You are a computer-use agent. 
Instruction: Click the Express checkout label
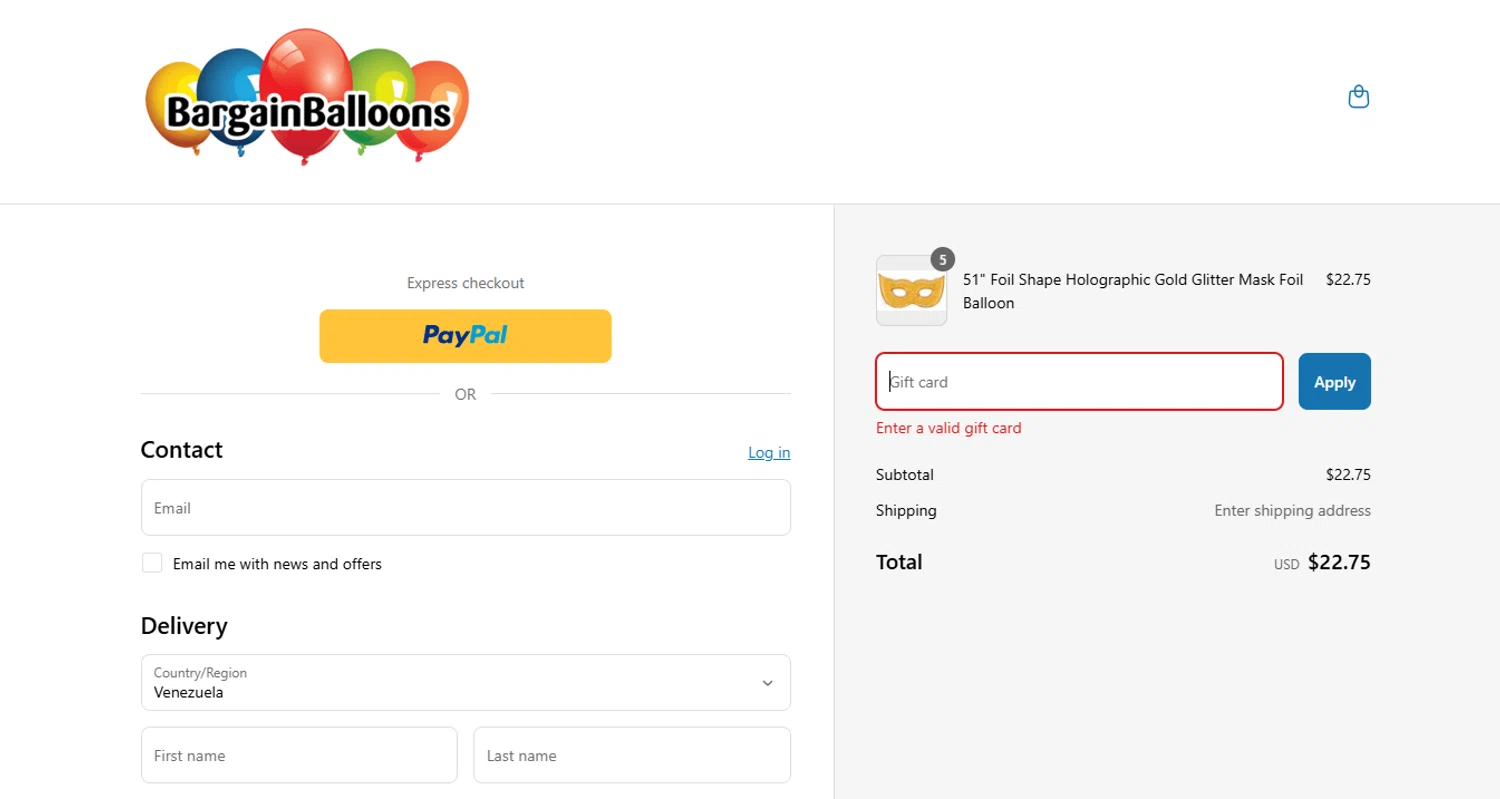pos(466,283)
